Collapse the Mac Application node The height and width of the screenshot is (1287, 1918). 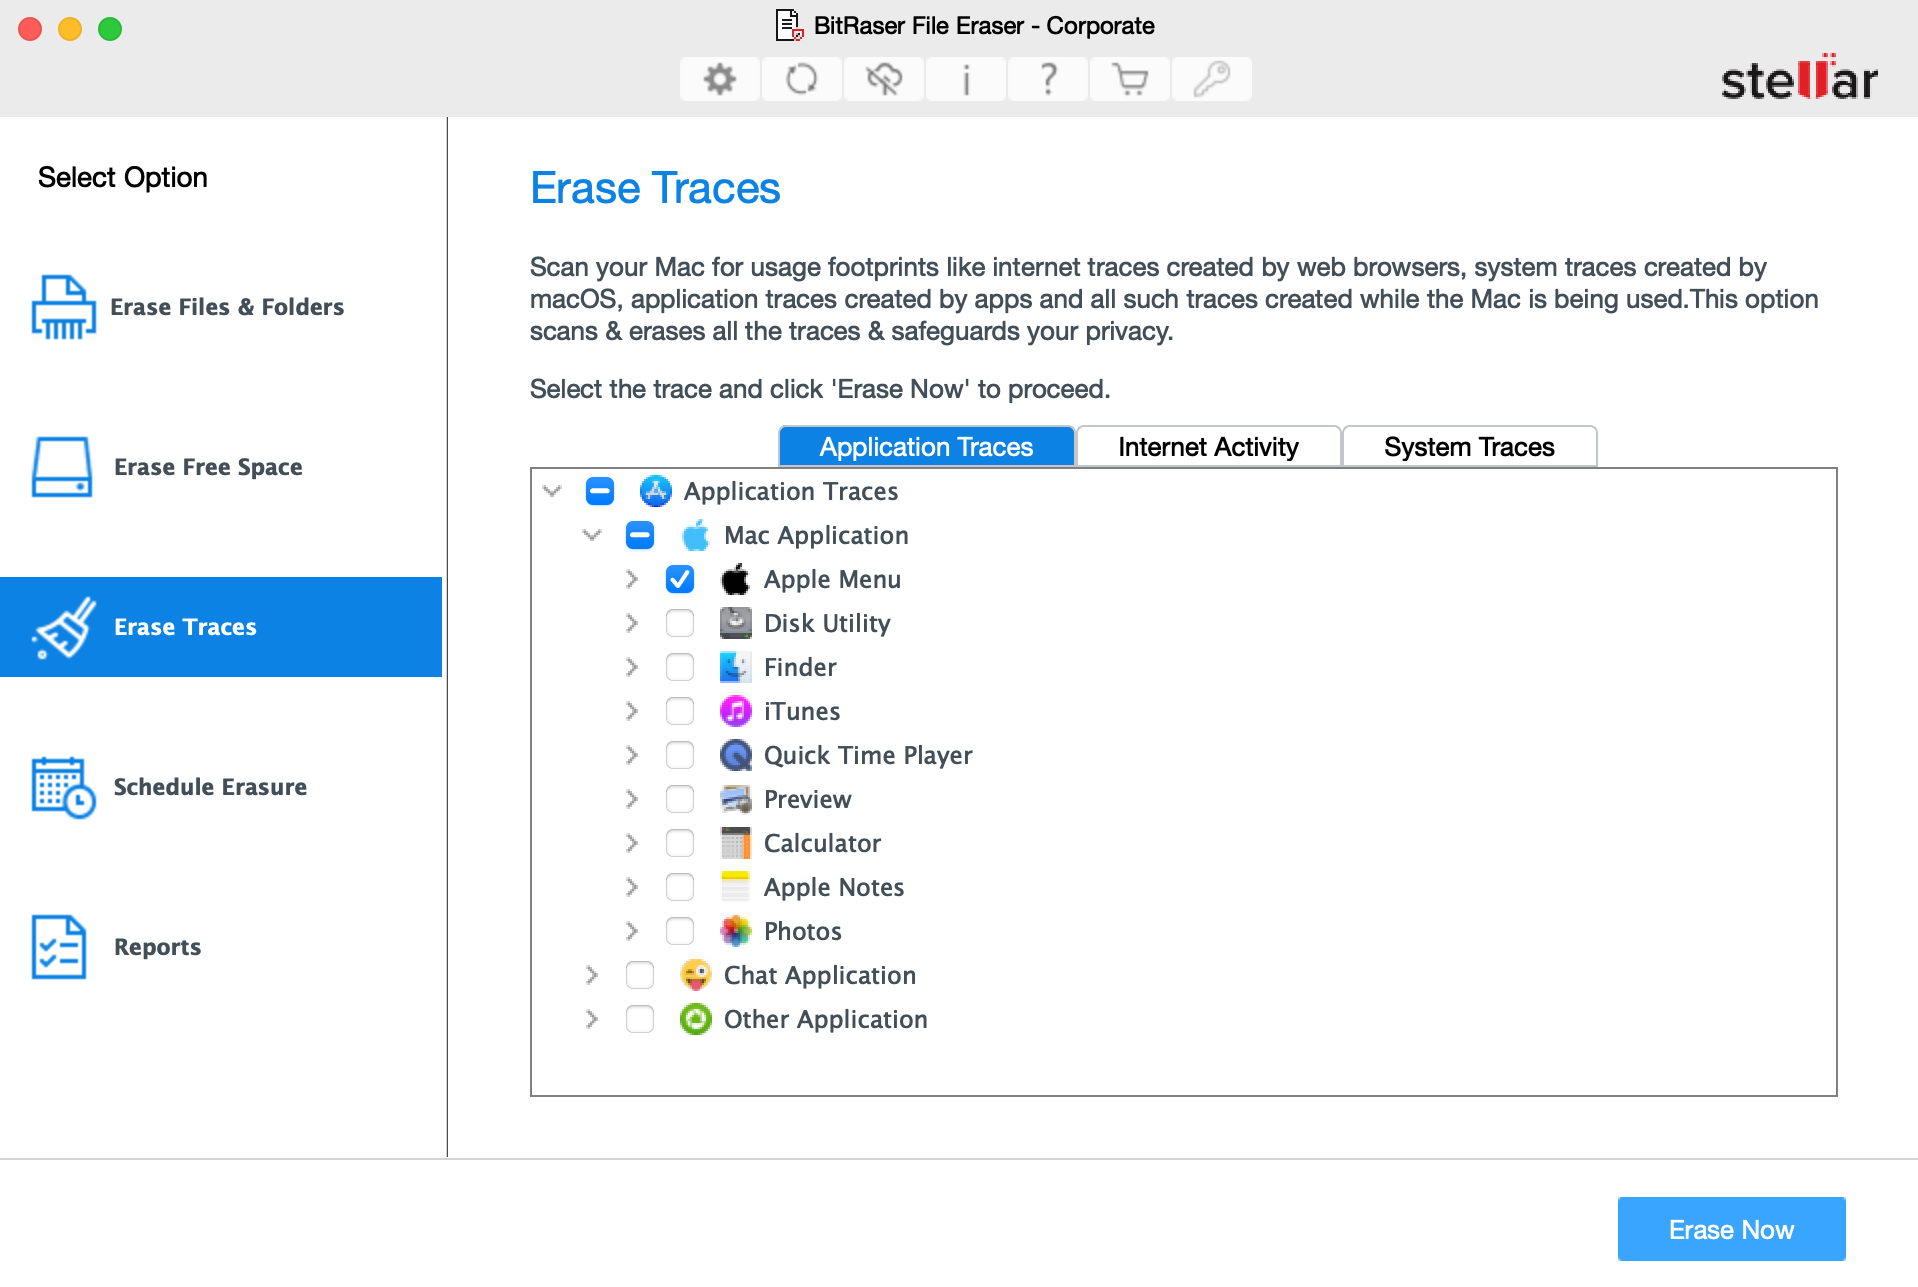(x=592, y=535)
